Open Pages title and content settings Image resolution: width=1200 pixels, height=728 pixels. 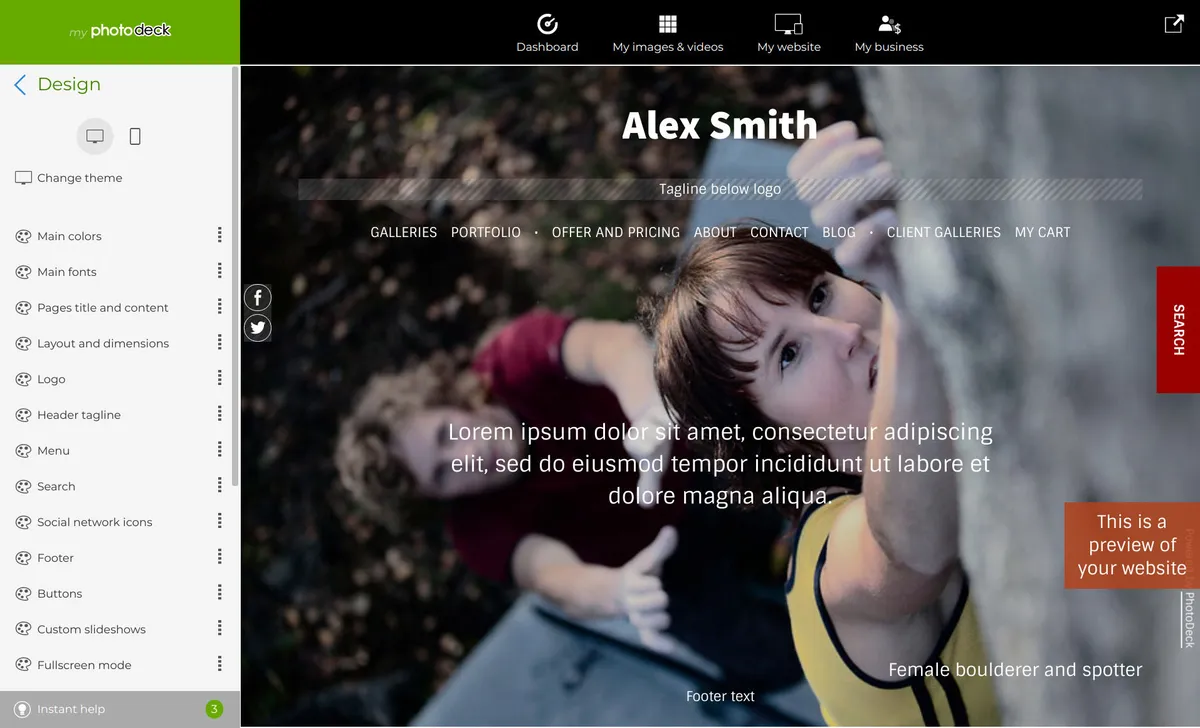point(103,308)
